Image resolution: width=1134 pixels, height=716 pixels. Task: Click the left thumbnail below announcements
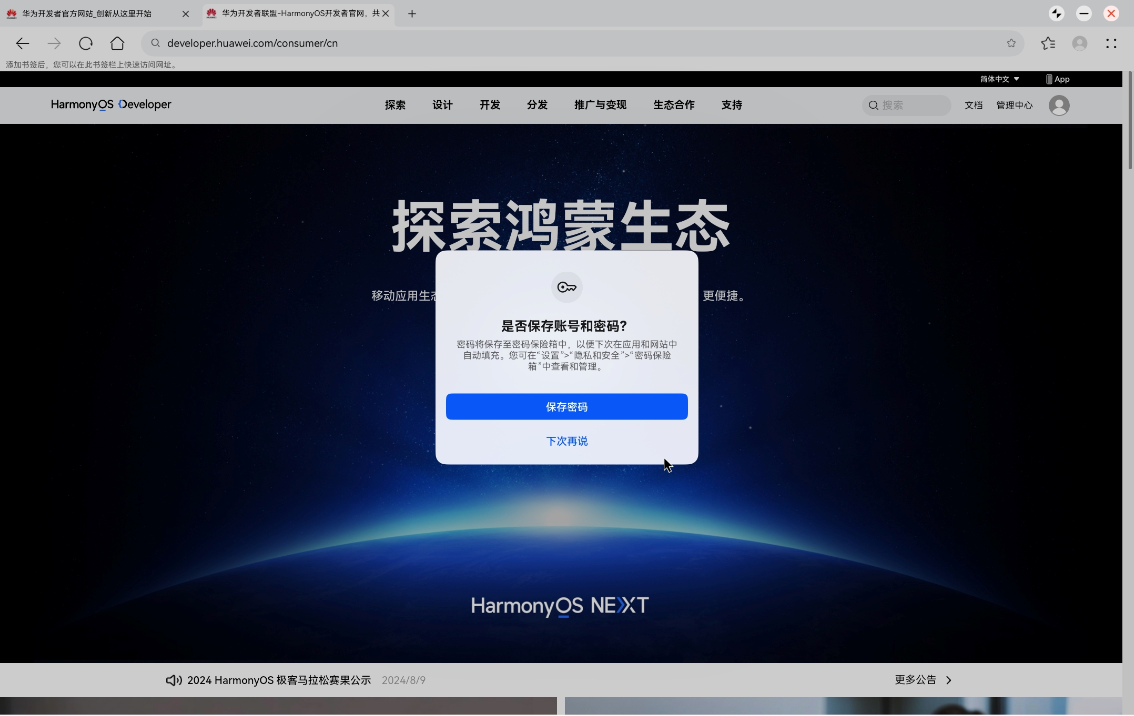click(278, 707)
